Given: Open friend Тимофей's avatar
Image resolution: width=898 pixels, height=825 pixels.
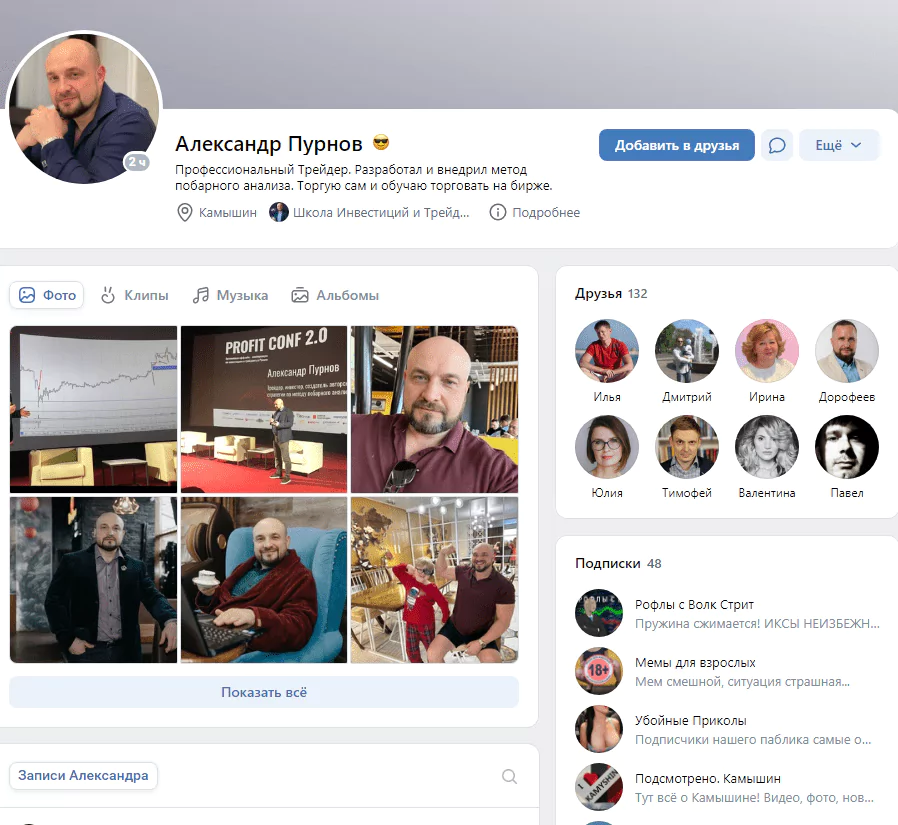Looking at the screenshot, I should 687,447.
